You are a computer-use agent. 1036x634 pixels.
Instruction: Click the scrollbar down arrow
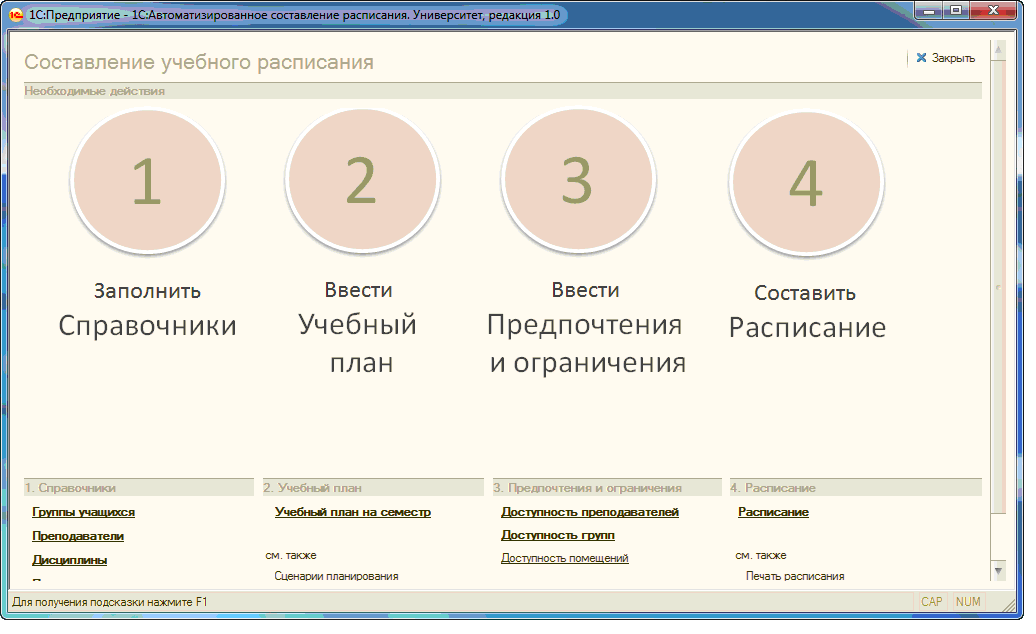[997, 569]
